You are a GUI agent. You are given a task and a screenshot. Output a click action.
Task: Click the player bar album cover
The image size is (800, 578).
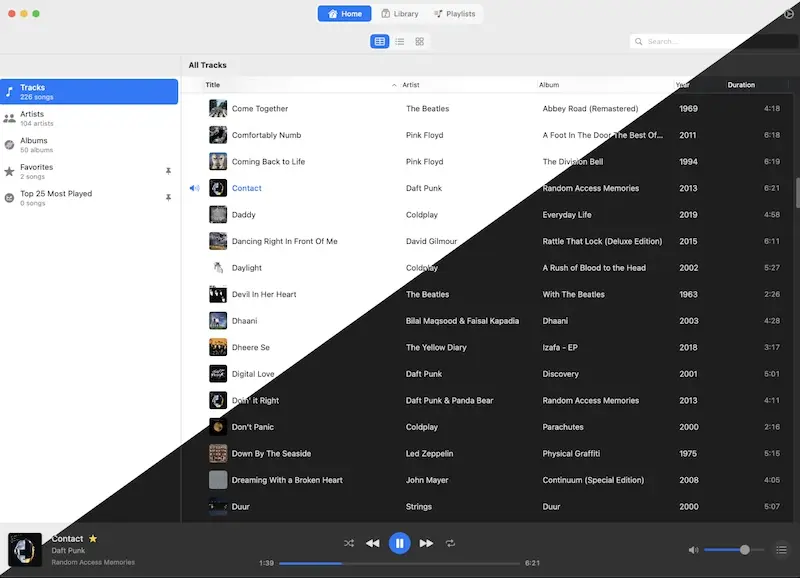coord(25,550)
